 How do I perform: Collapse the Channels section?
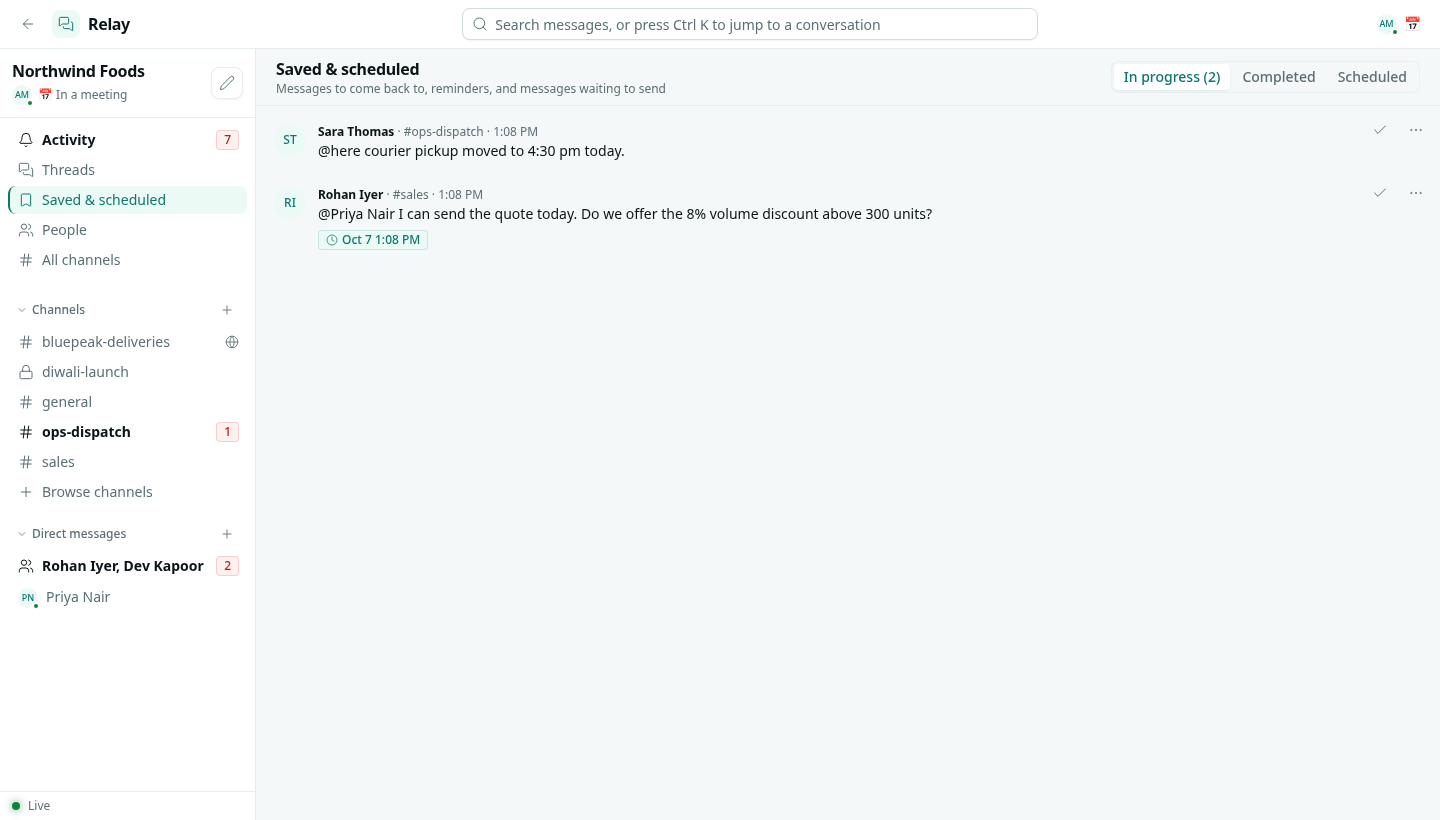(x=52, y=310)
